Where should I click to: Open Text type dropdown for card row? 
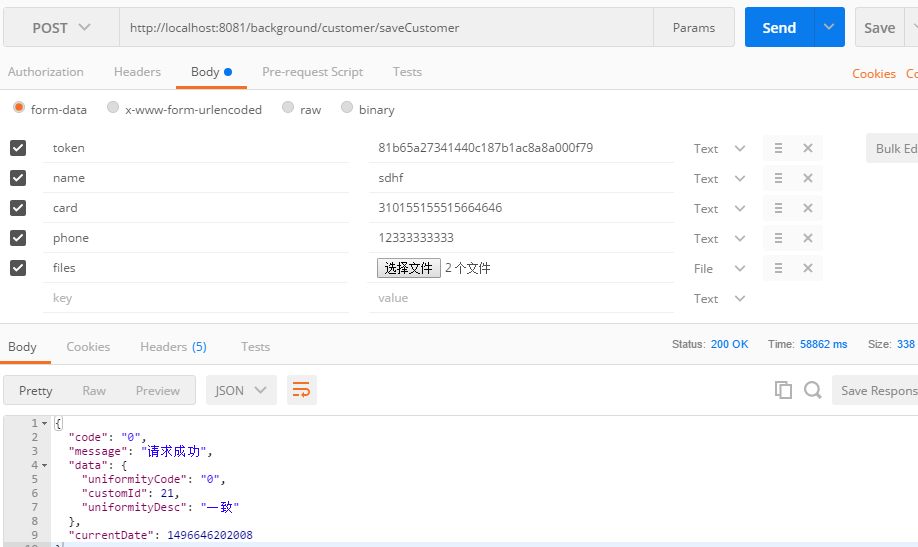coord(739,208)
